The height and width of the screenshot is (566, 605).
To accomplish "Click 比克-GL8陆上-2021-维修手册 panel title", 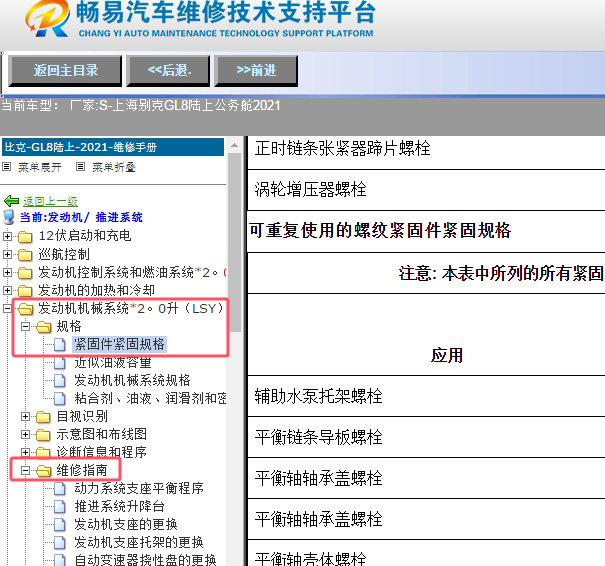I will tap(113, 147).
